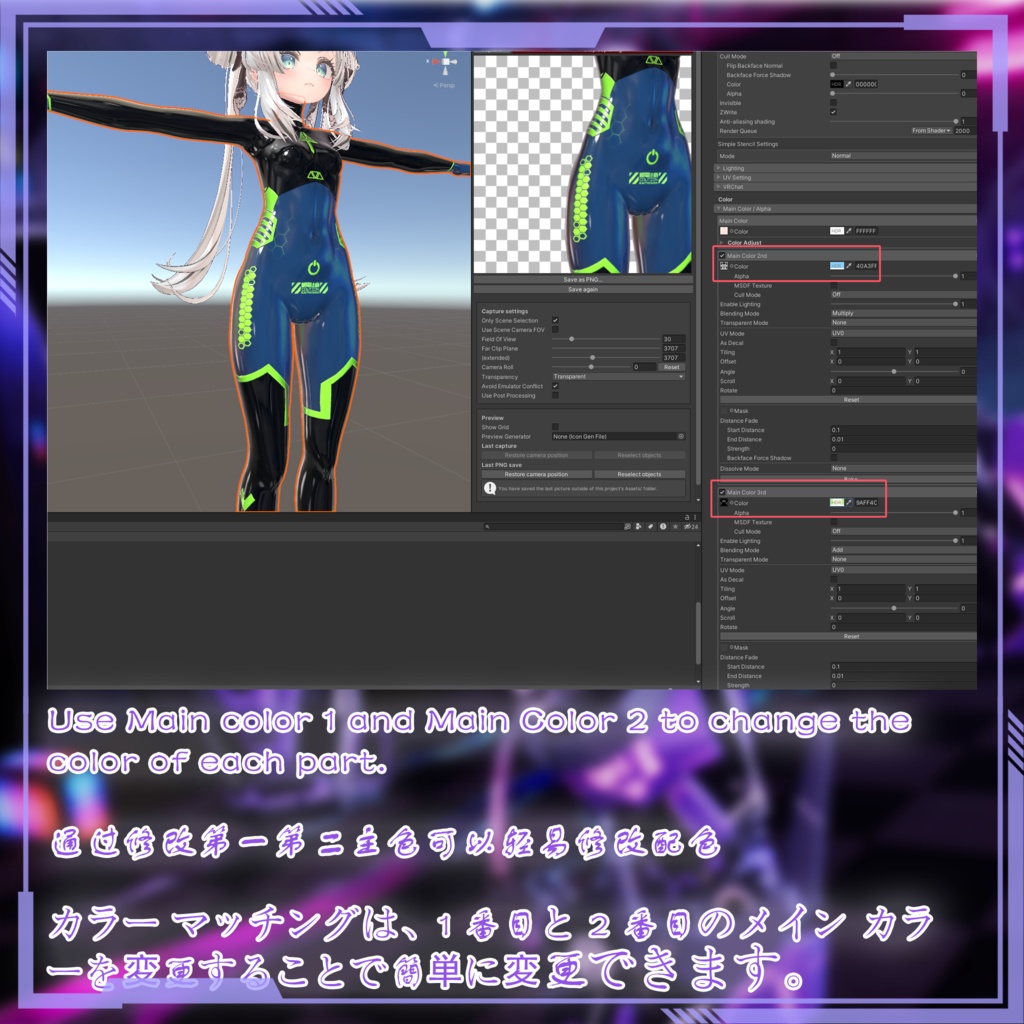Open the green HDR swatch of Main Color 3rd
The height and width of the screenshot is (1024, 1024).
click(x=837, y=503)
